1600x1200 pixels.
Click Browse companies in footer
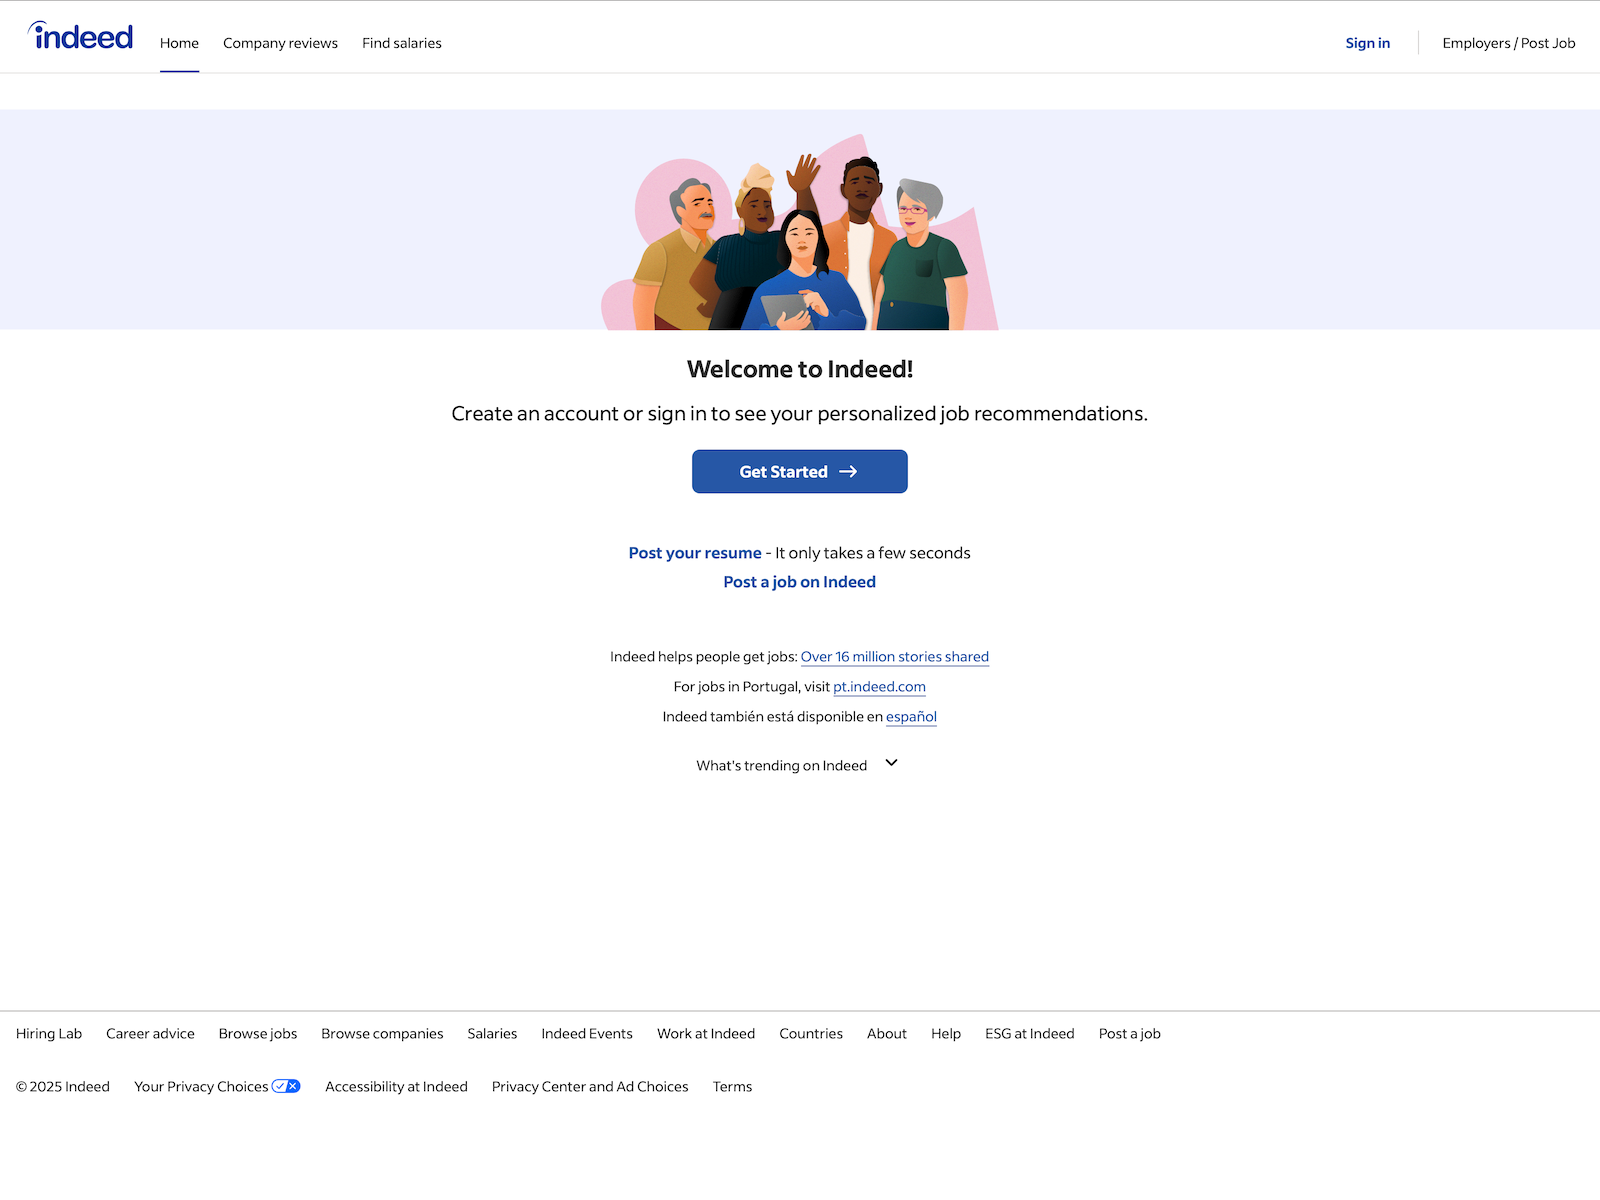tap(382, 1034)
